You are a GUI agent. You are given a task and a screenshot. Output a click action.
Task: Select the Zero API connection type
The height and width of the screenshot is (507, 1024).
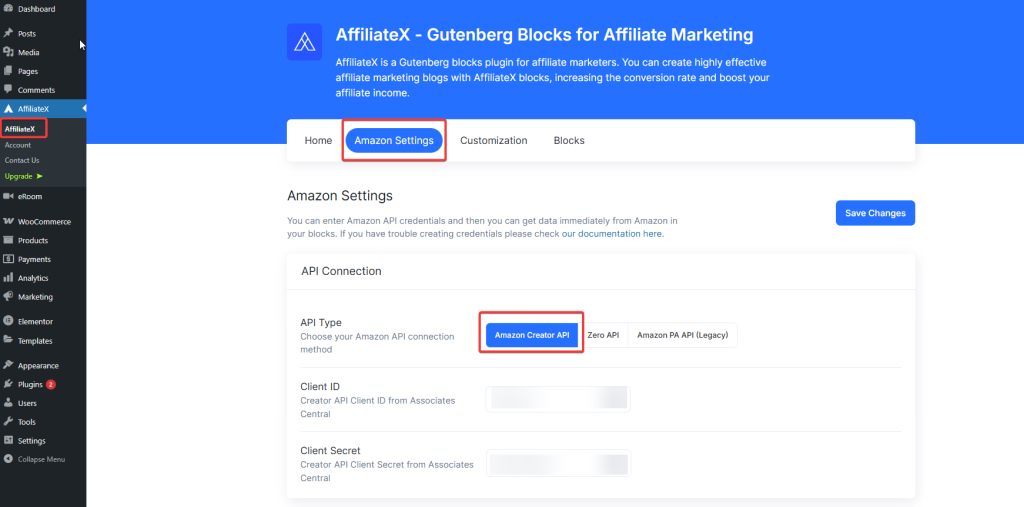603,335
